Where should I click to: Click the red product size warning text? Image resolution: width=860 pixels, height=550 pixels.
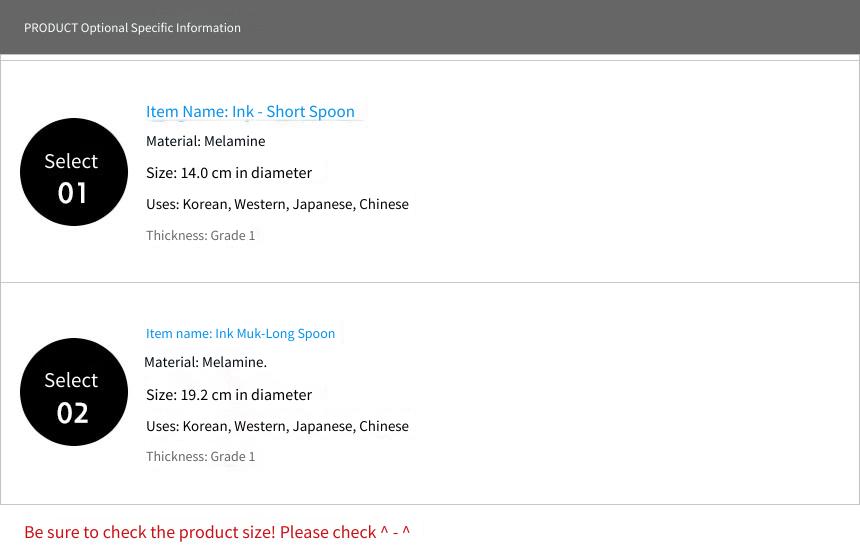[217, 532]
